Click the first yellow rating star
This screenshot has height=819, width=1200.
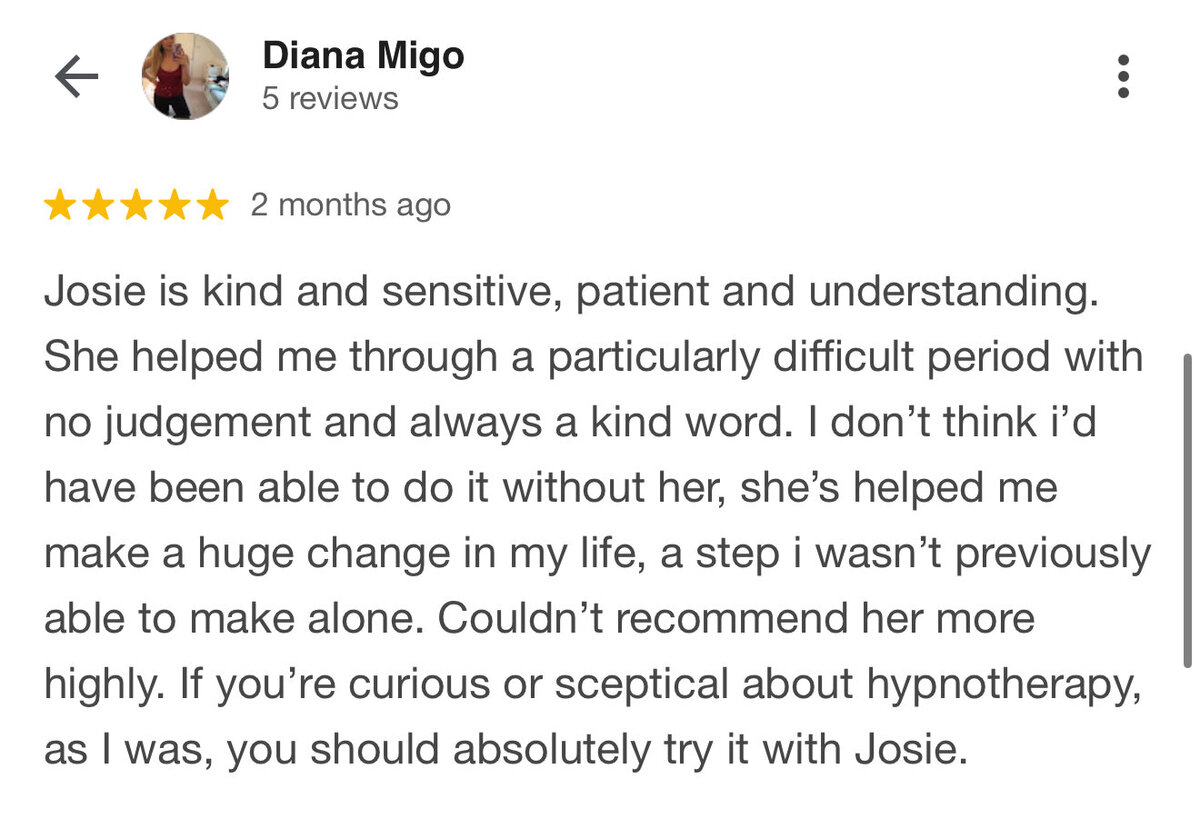pyautogui.click(x=61, y=205)
